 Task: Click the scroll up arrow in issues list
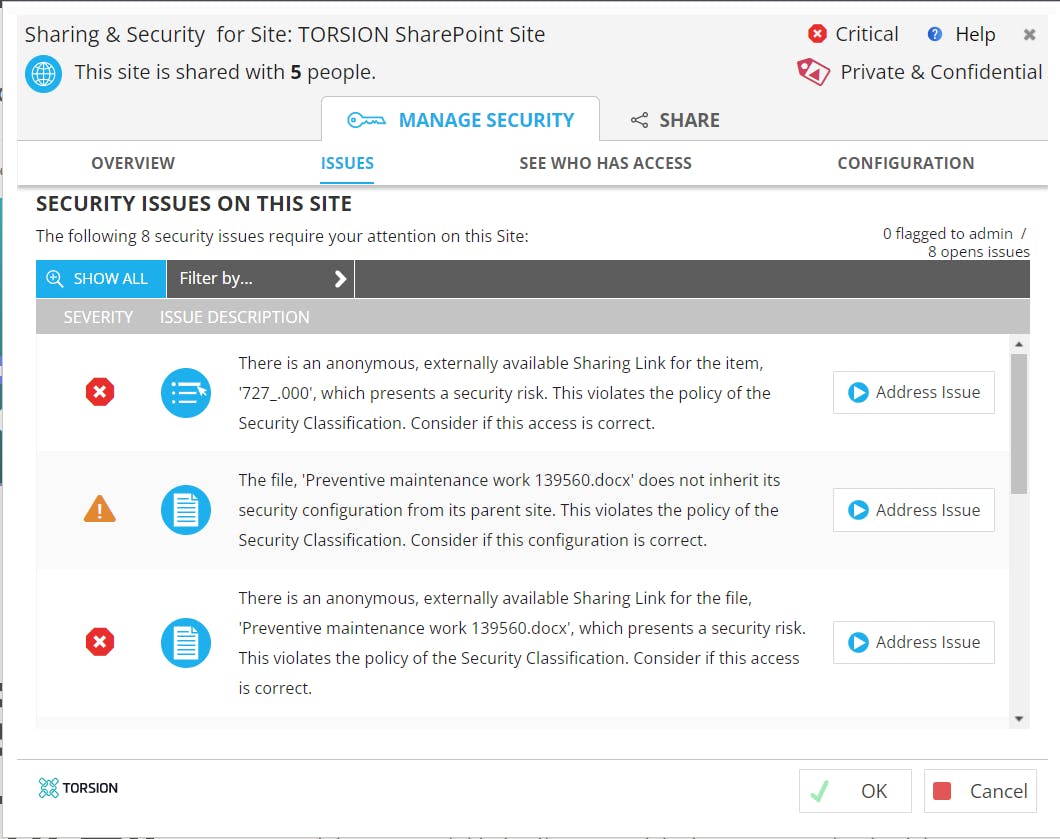pyautogui.click(x=1019, y=345)
